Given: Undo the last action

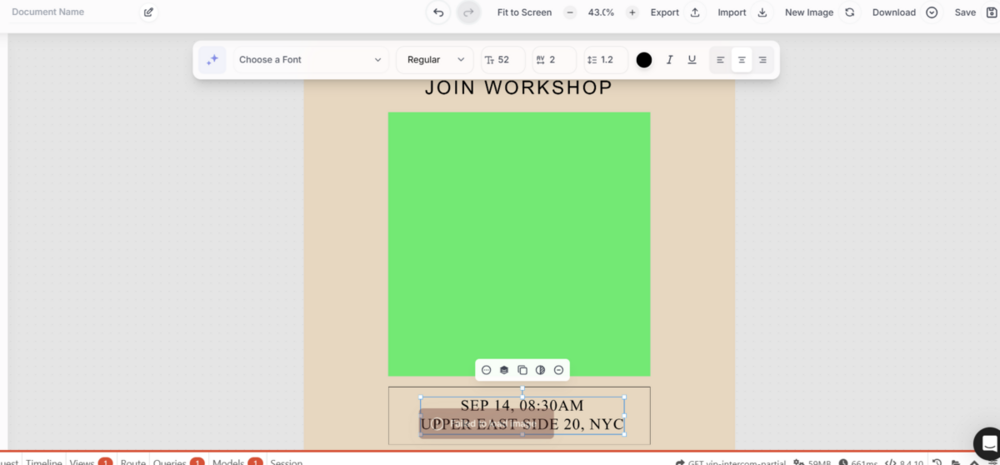Looking at the screenshot, I should tap(438, 12).
